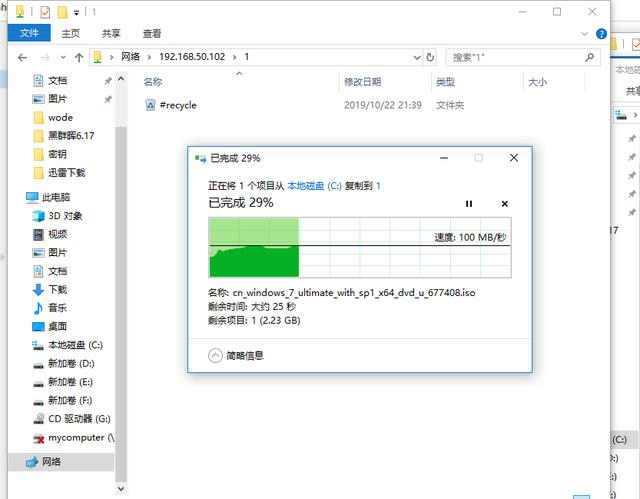The width and height of the screenshot is (640, 499).
Task: Sort files by 类型 column
Action: pyautogui.click(x=445, y=82)
